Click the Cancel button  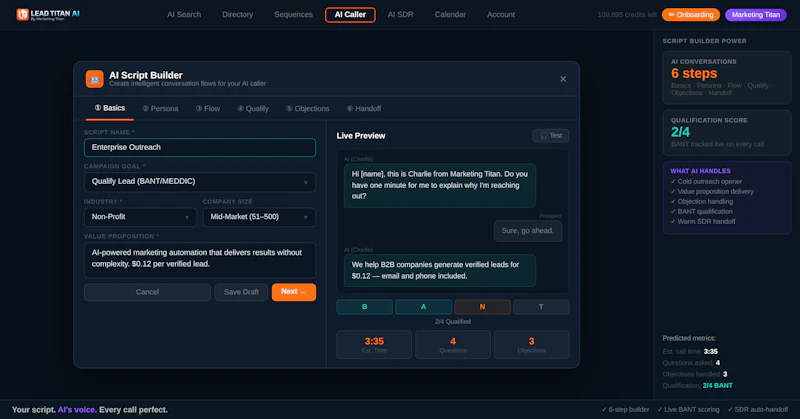(x=147, y=292)
